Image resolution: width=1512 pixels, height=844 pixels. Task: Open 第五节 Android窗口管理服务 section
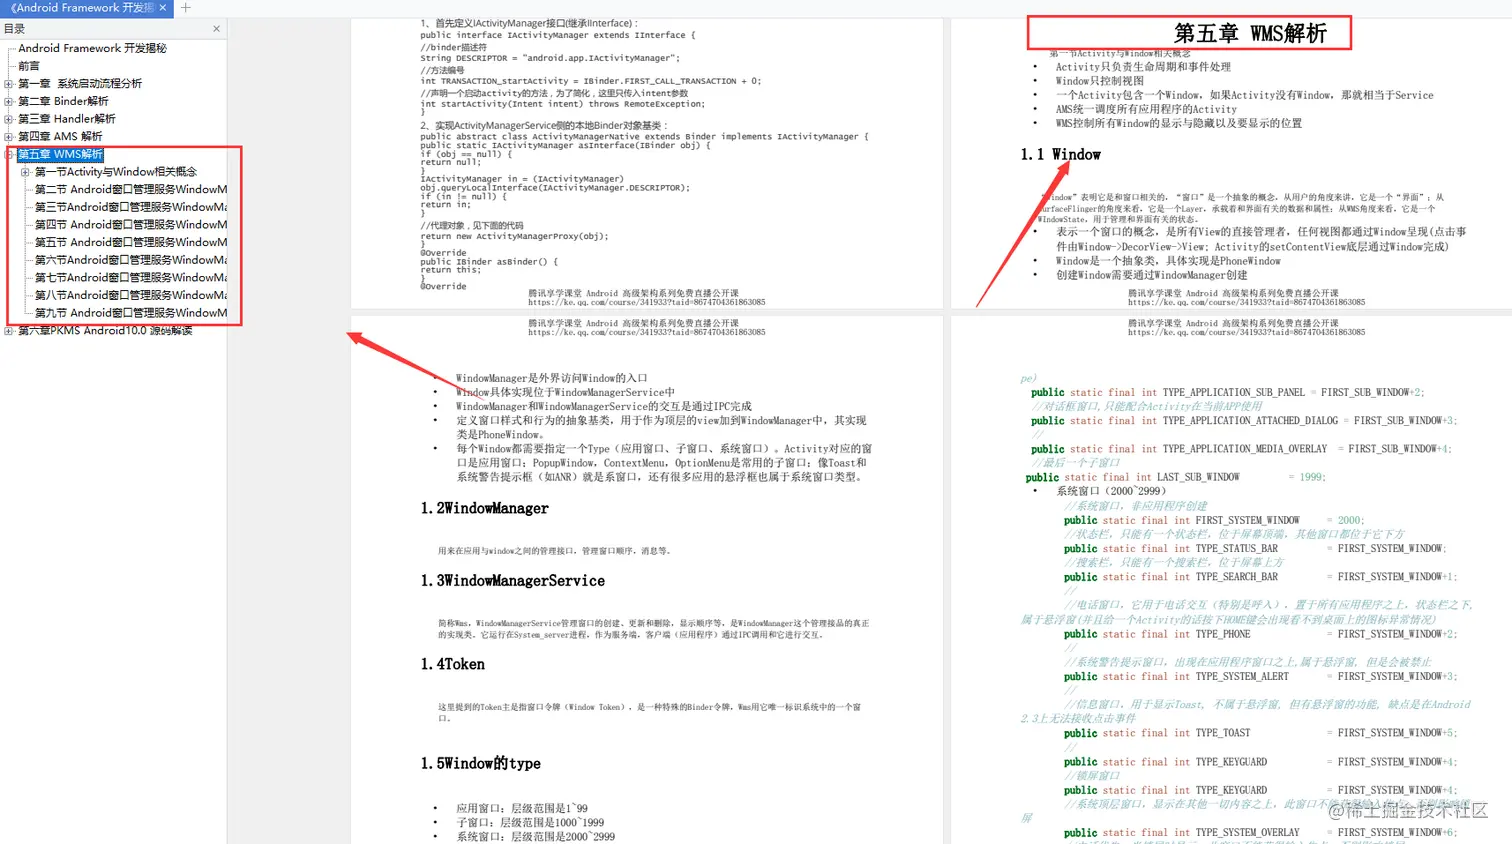[131, 242]
